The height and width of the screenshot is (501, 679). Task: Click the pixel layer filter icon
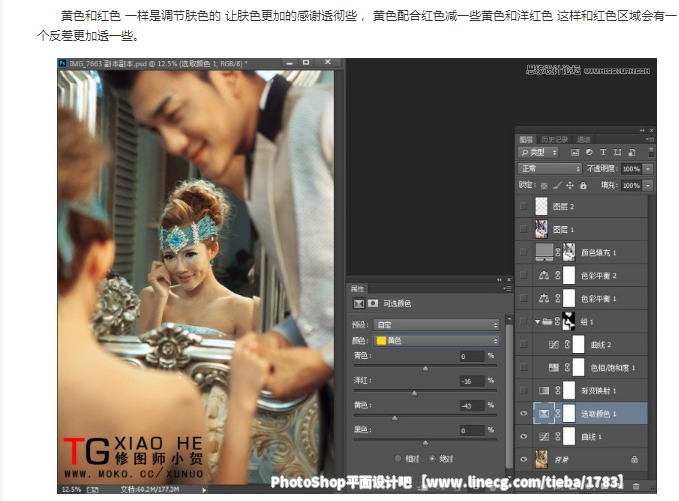(x=575, y=152)
